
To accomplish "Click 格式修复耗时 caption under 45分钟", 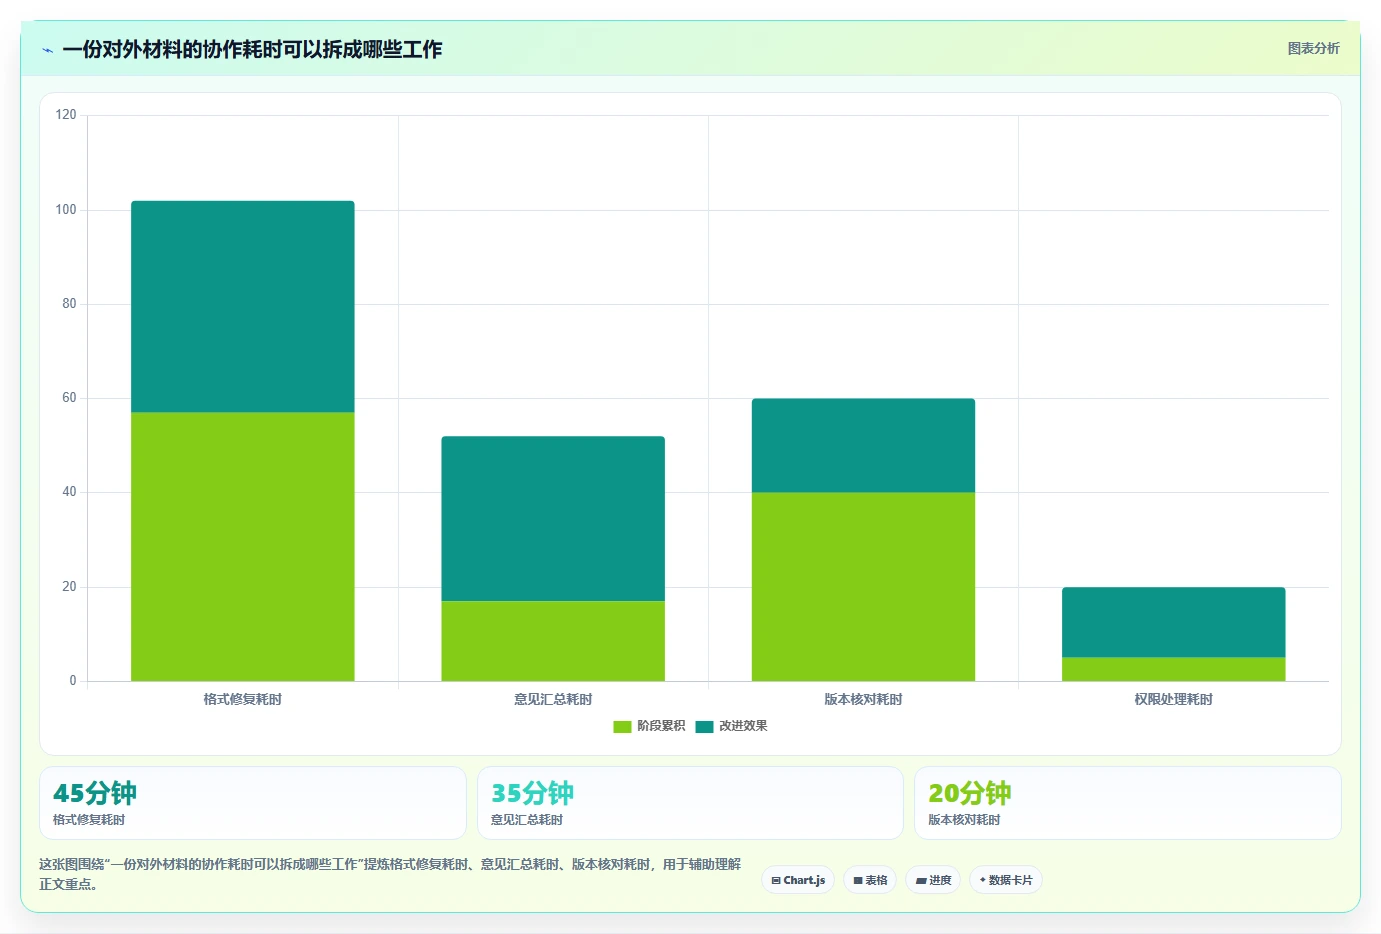I will 89,820.
